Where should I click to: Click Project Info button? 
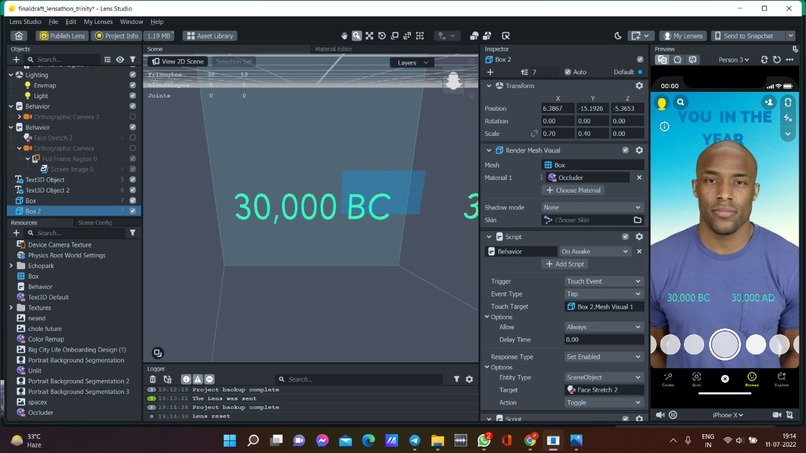116,36
